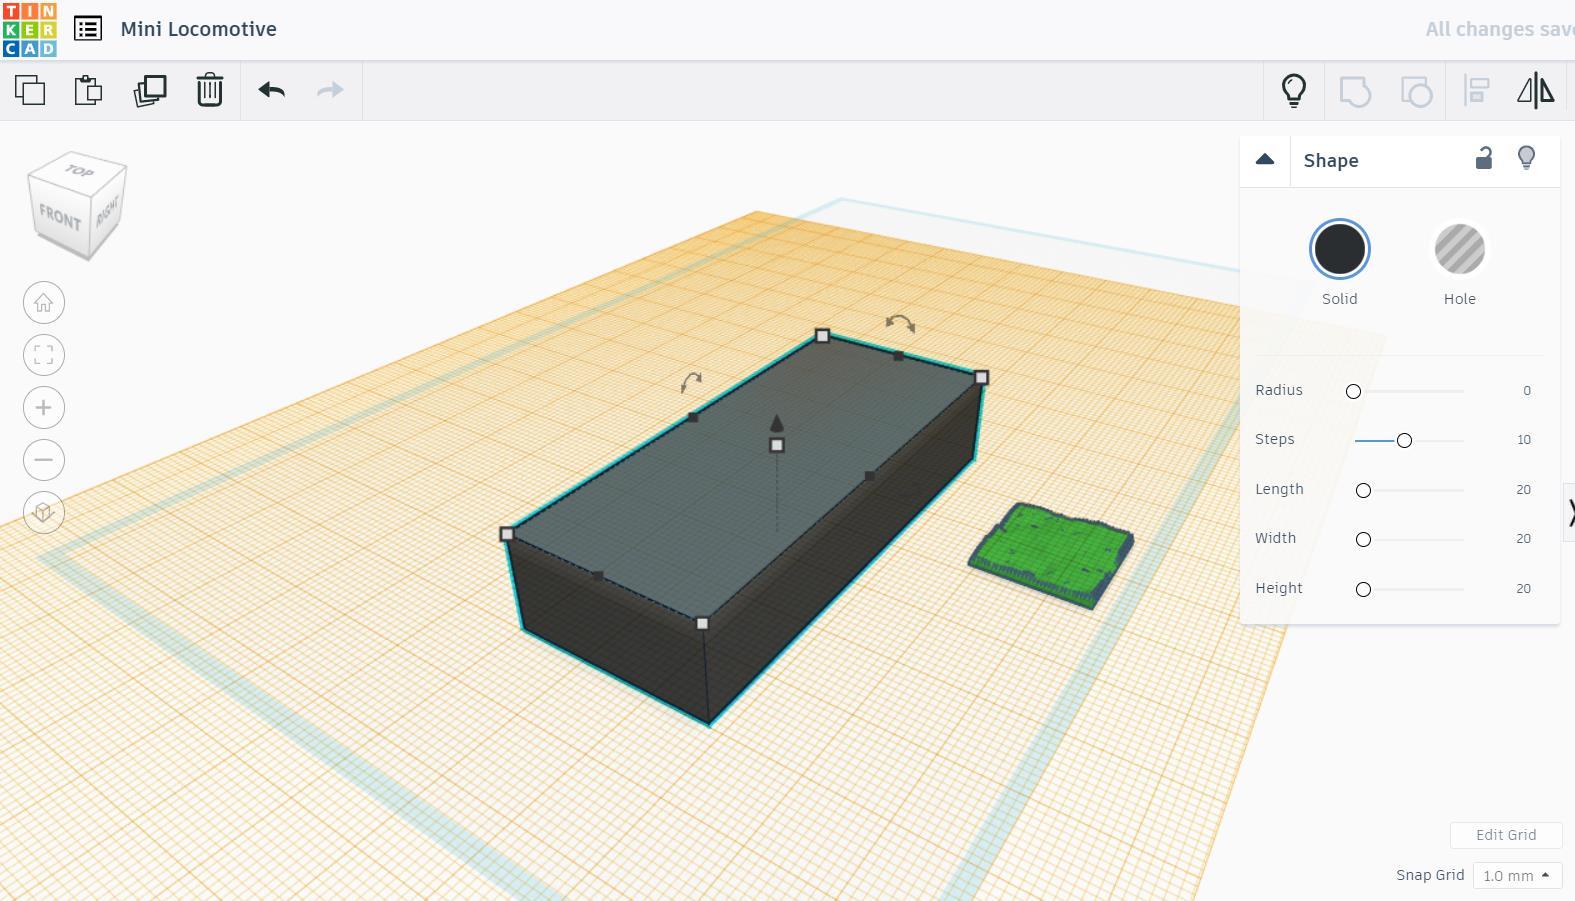The height and width of the screenshot is (901, 1575).
Task: Expand the right shapes sidebar arrow
Action: tap(1569, 512)
